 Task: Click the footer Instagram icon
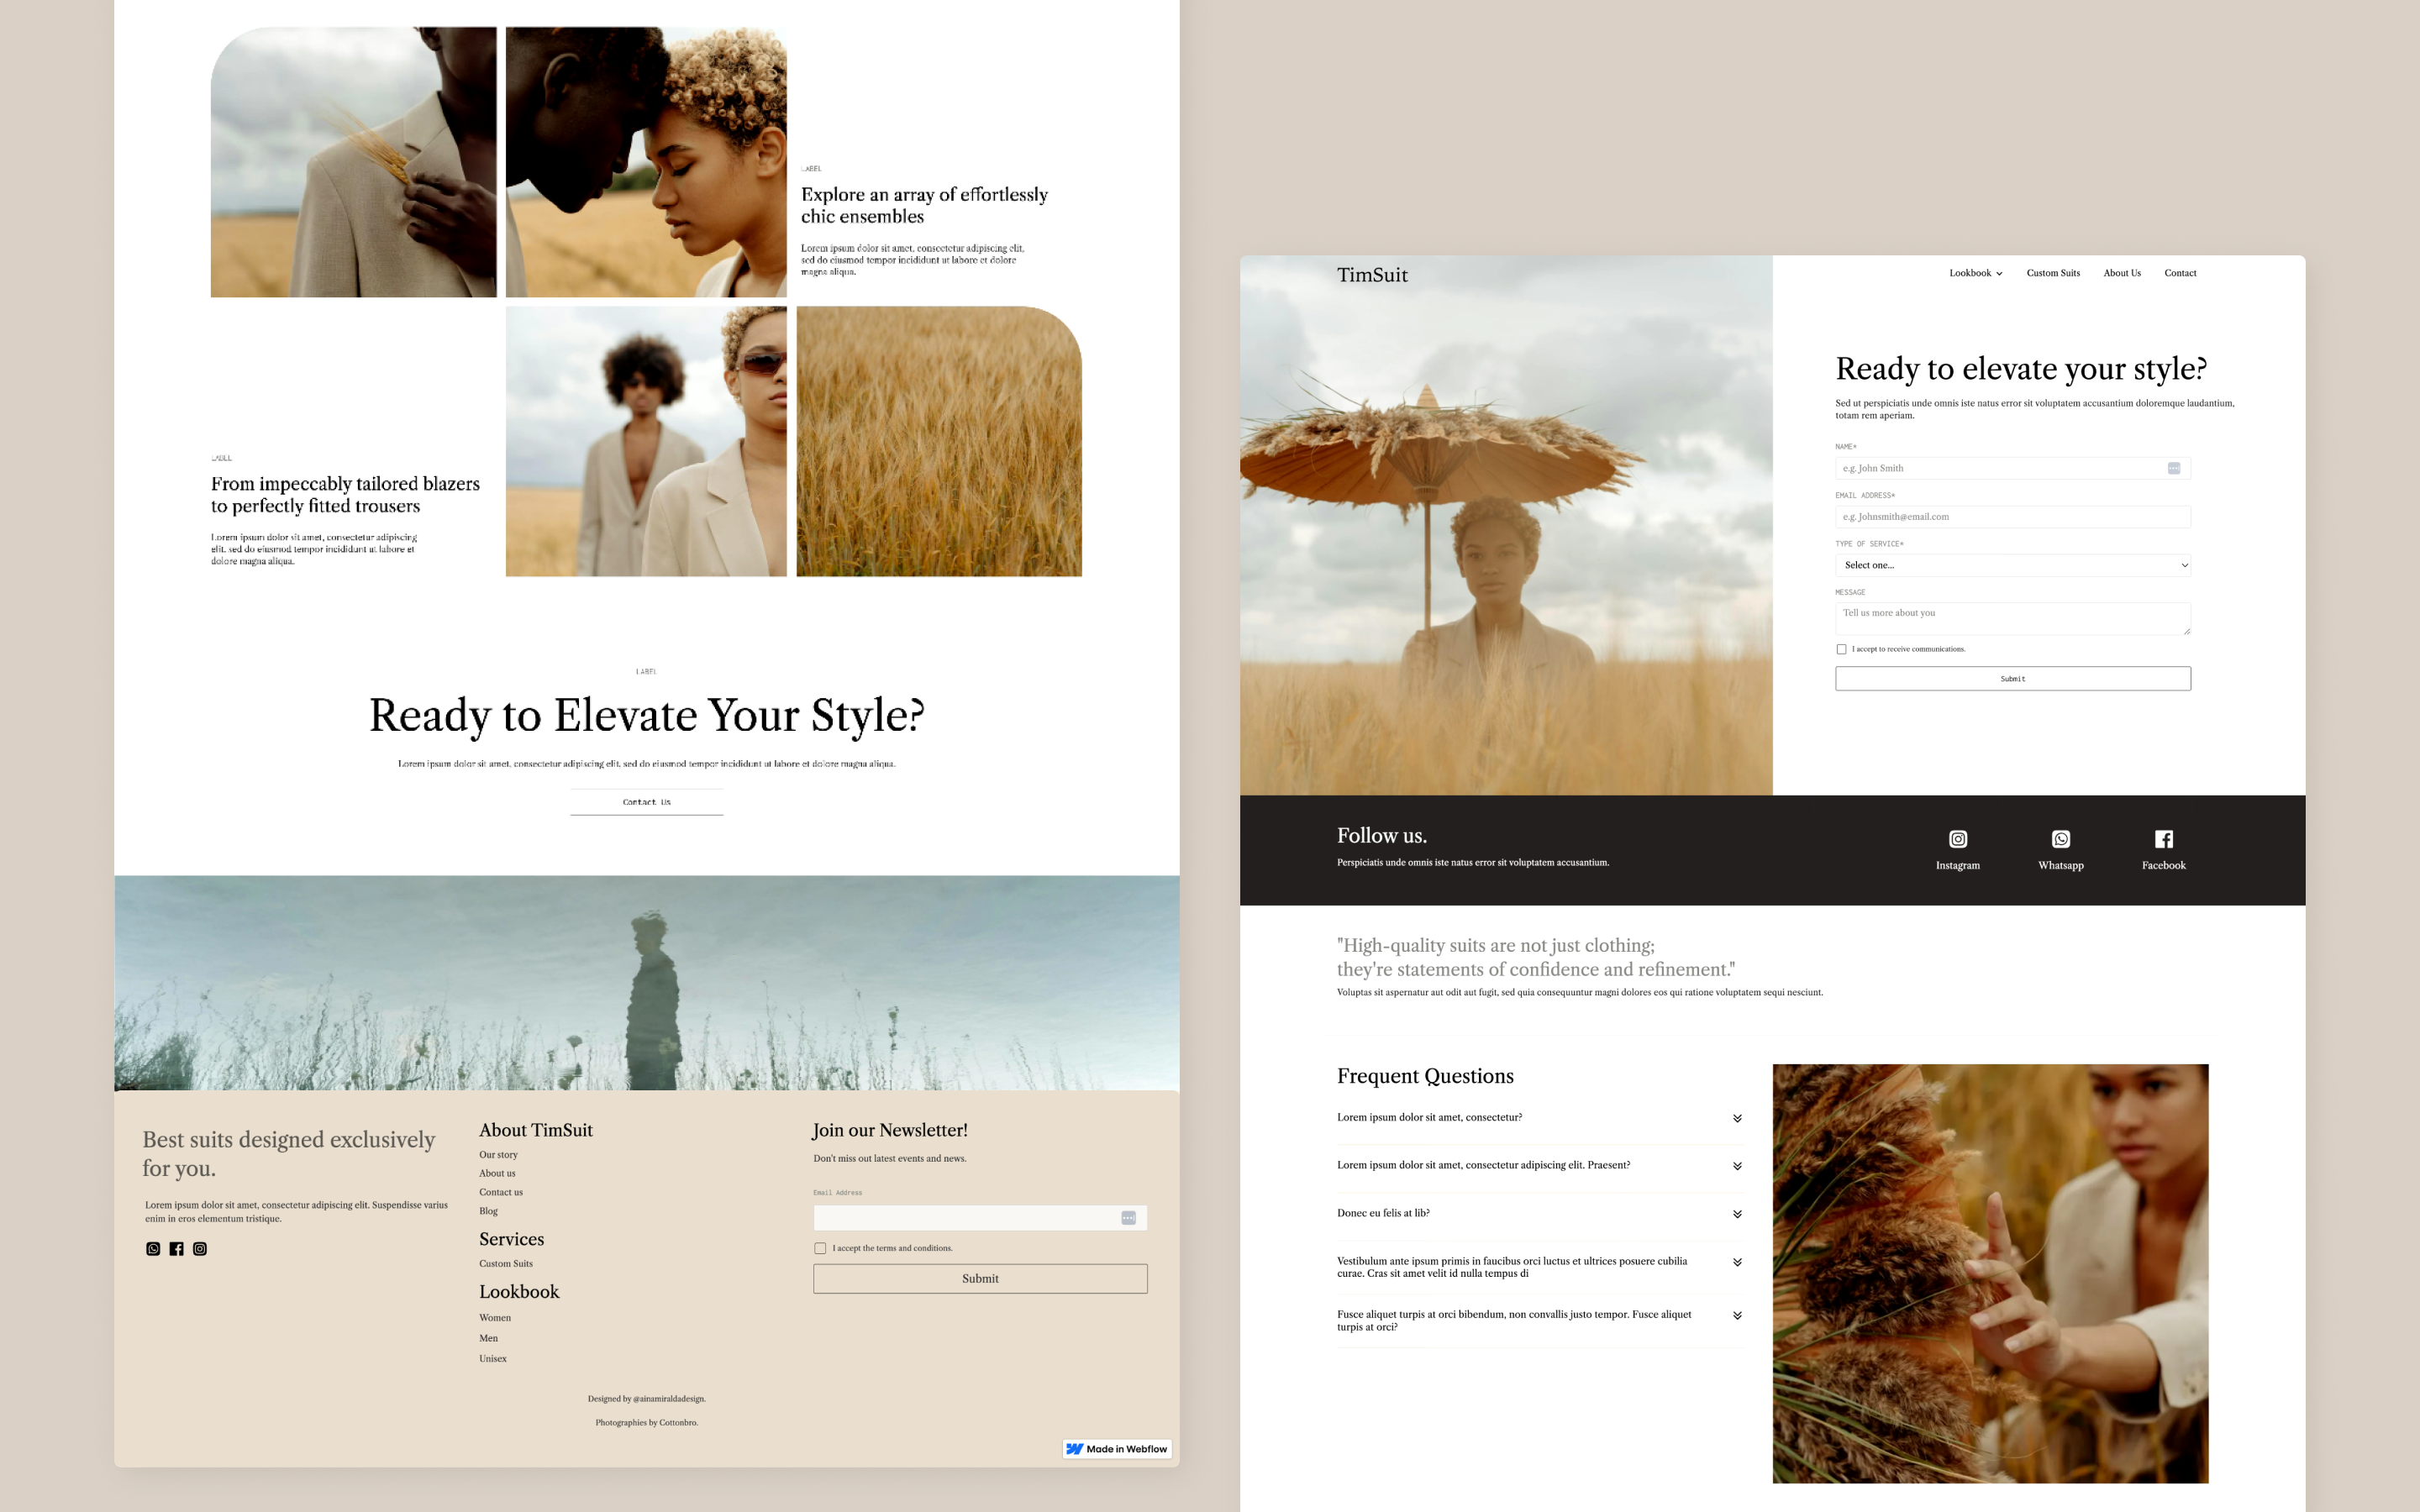pyautogui.click(x=200, y=1248)
